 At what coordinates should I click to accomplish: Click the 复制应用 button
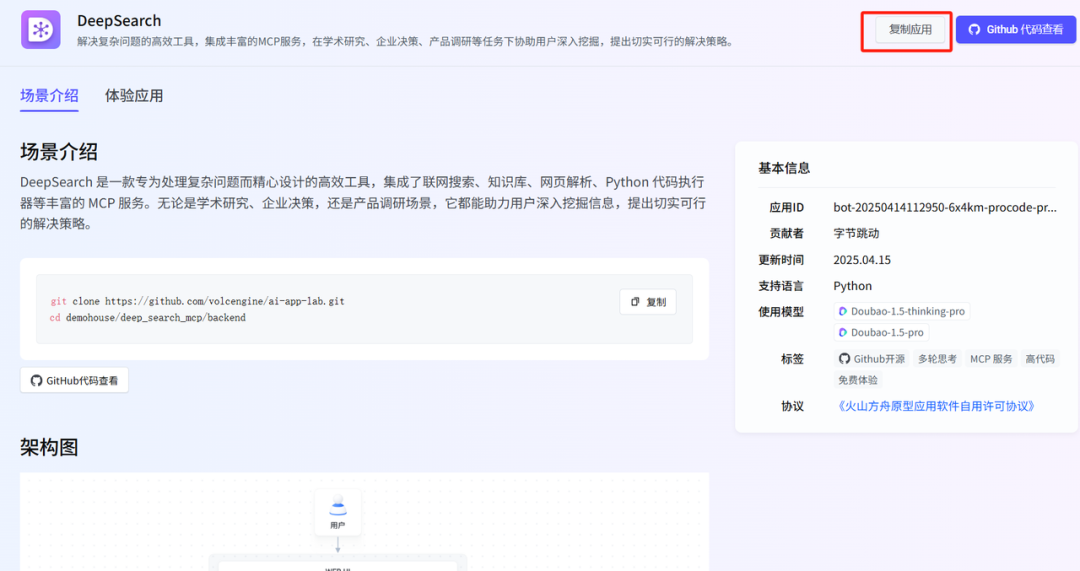point(910,30)
